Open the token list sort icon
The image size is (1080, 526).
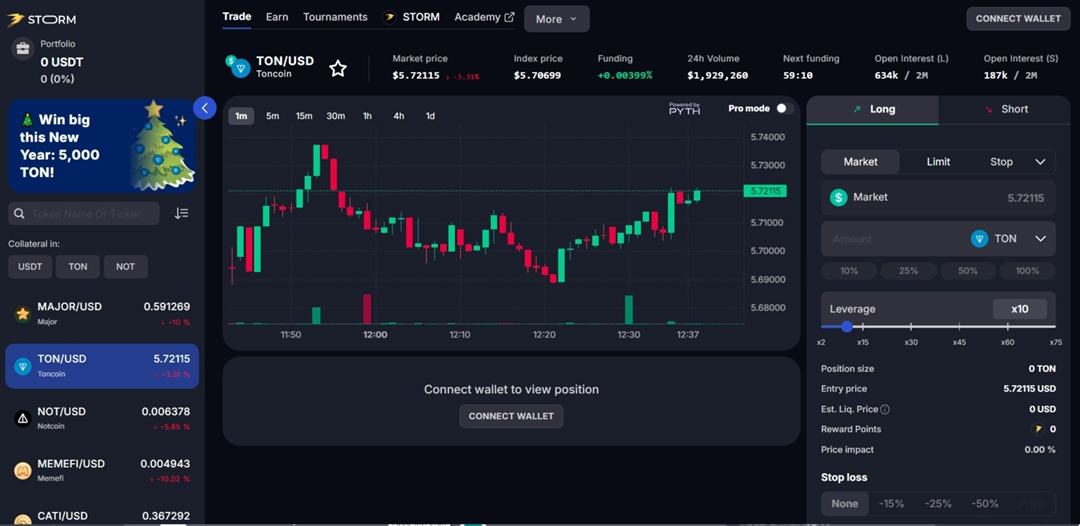coord(181,213)
